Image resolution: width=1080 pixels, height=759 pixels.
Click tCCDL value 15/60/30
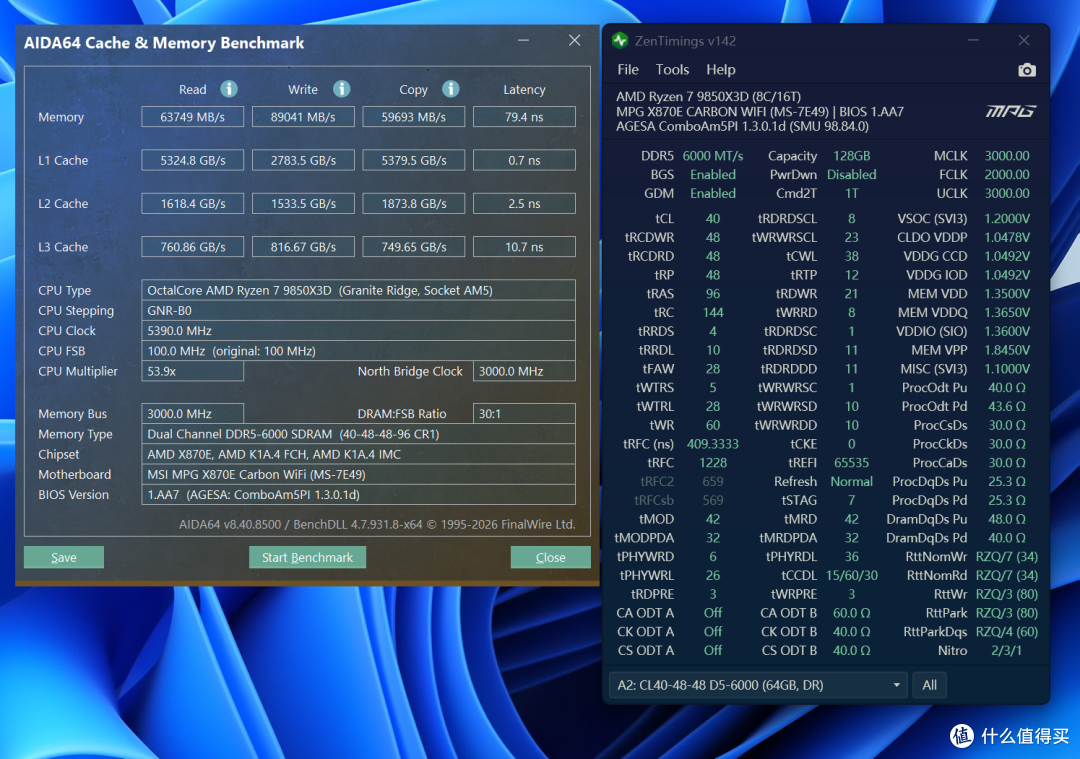point(851,575)
